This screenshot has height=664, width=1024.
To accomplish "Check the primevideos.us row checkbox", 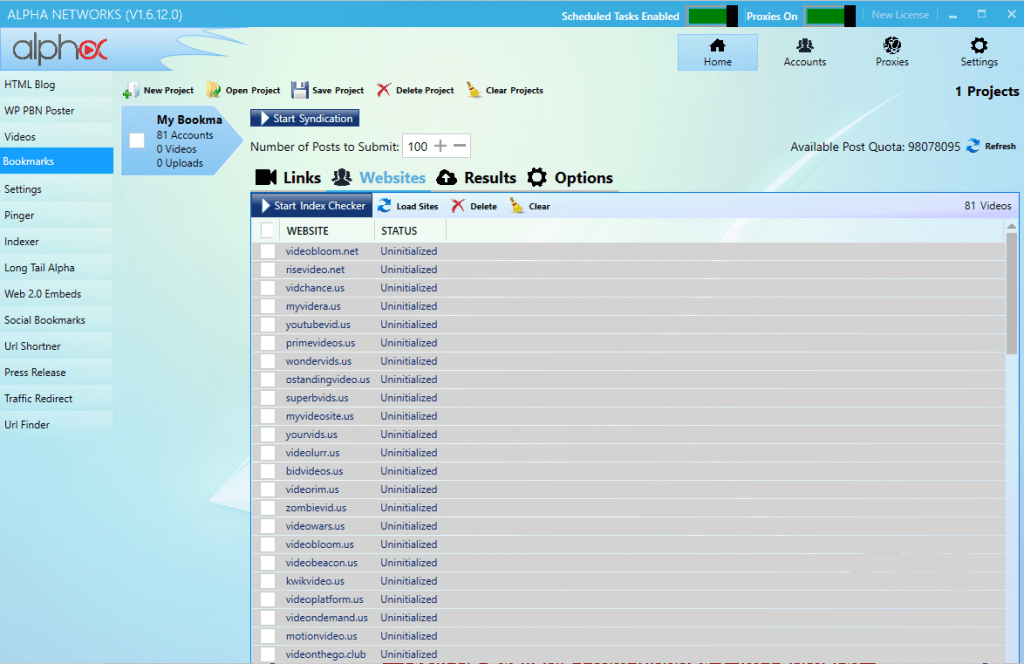I will pos(268,343).
